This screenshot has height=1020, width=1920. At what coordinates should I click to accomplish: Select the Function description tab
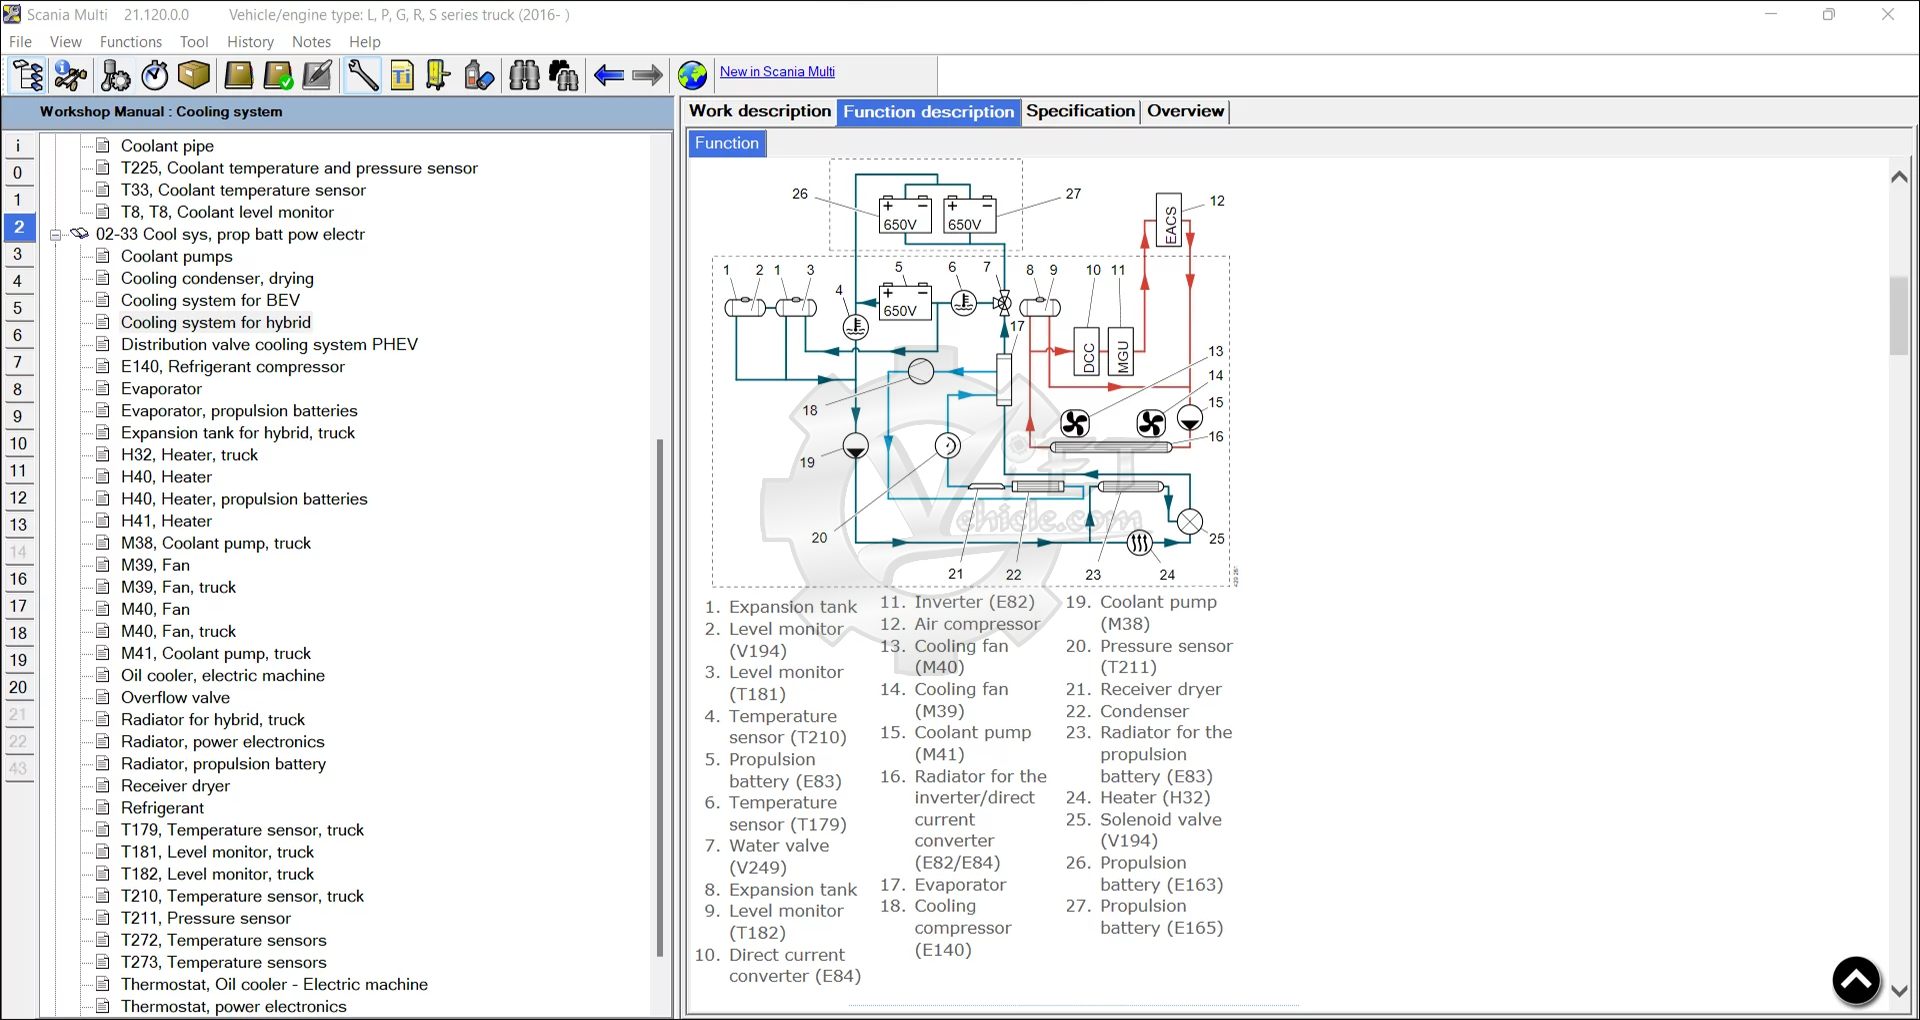(x=929, y=112)
